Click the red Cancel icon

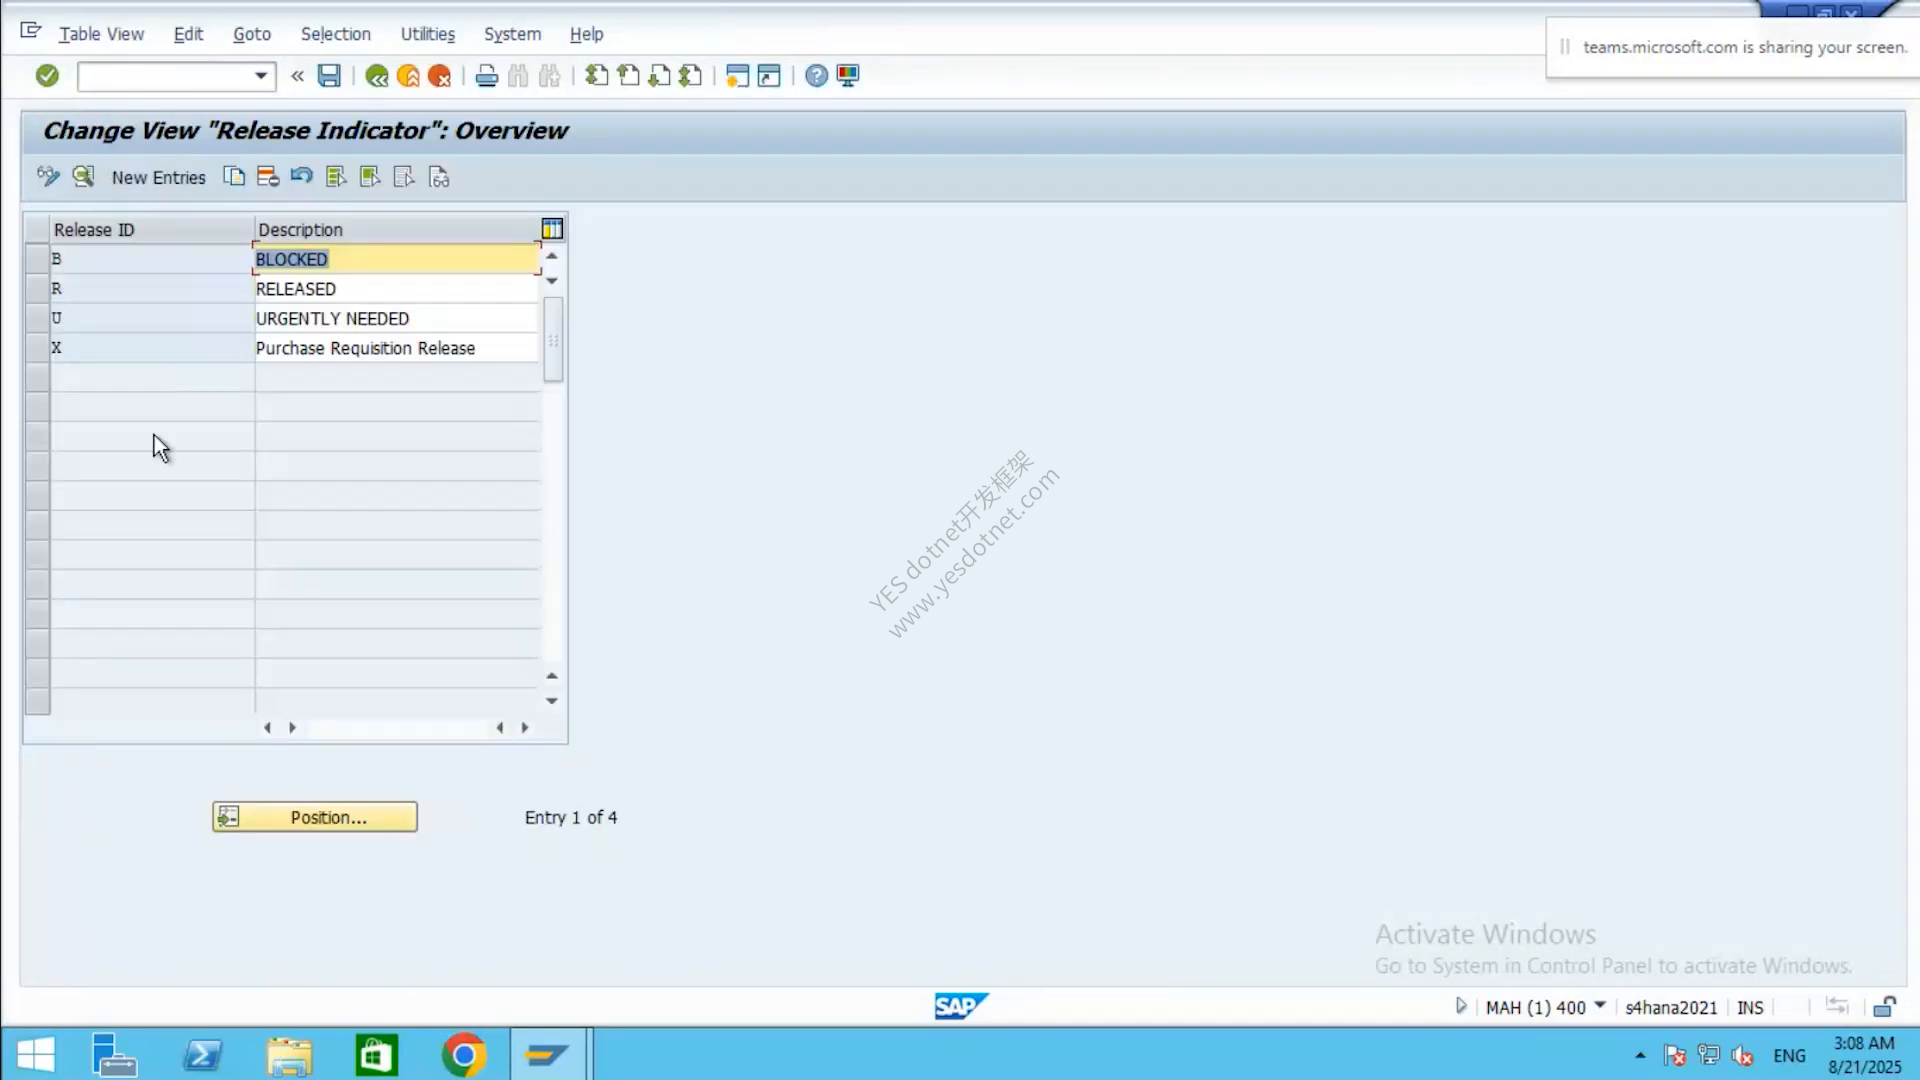tap(439, 76)
